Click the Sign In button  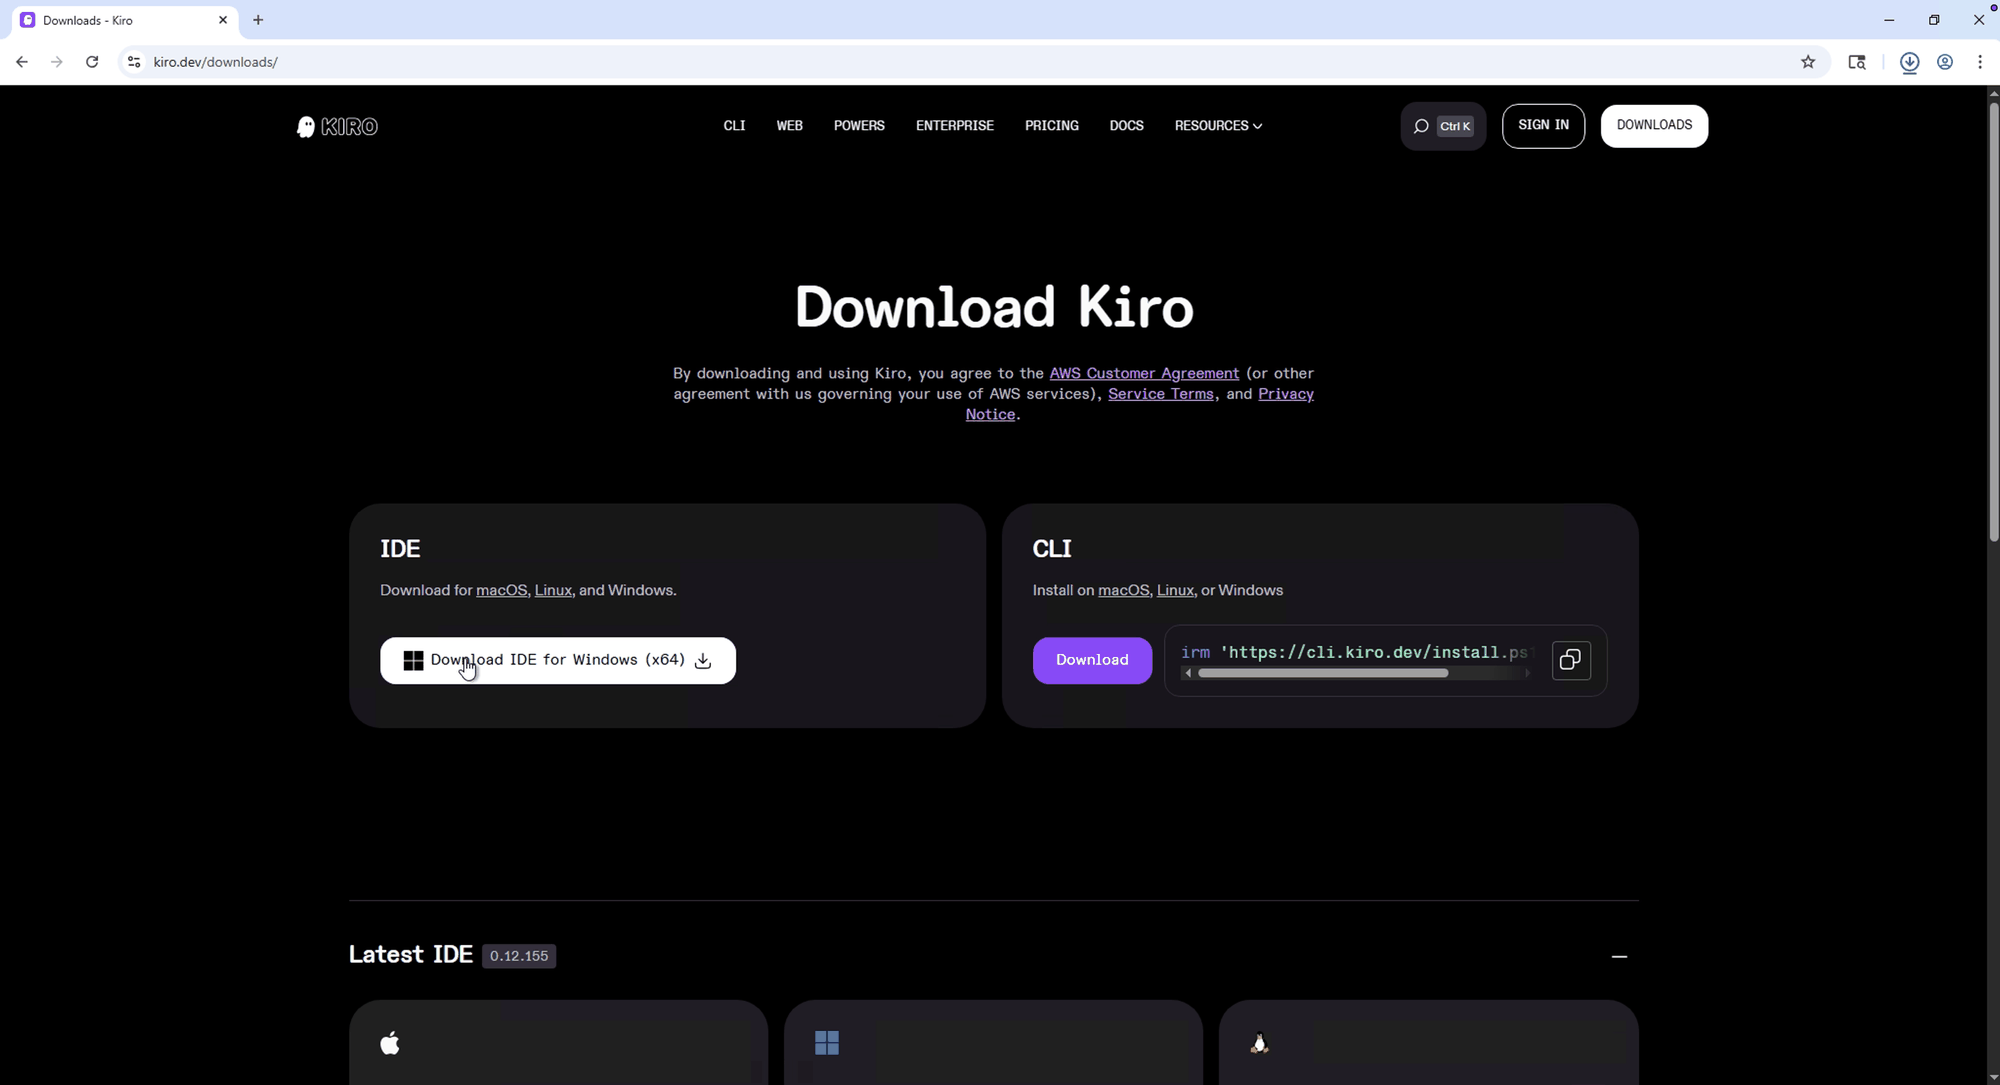pos(1543,126)
